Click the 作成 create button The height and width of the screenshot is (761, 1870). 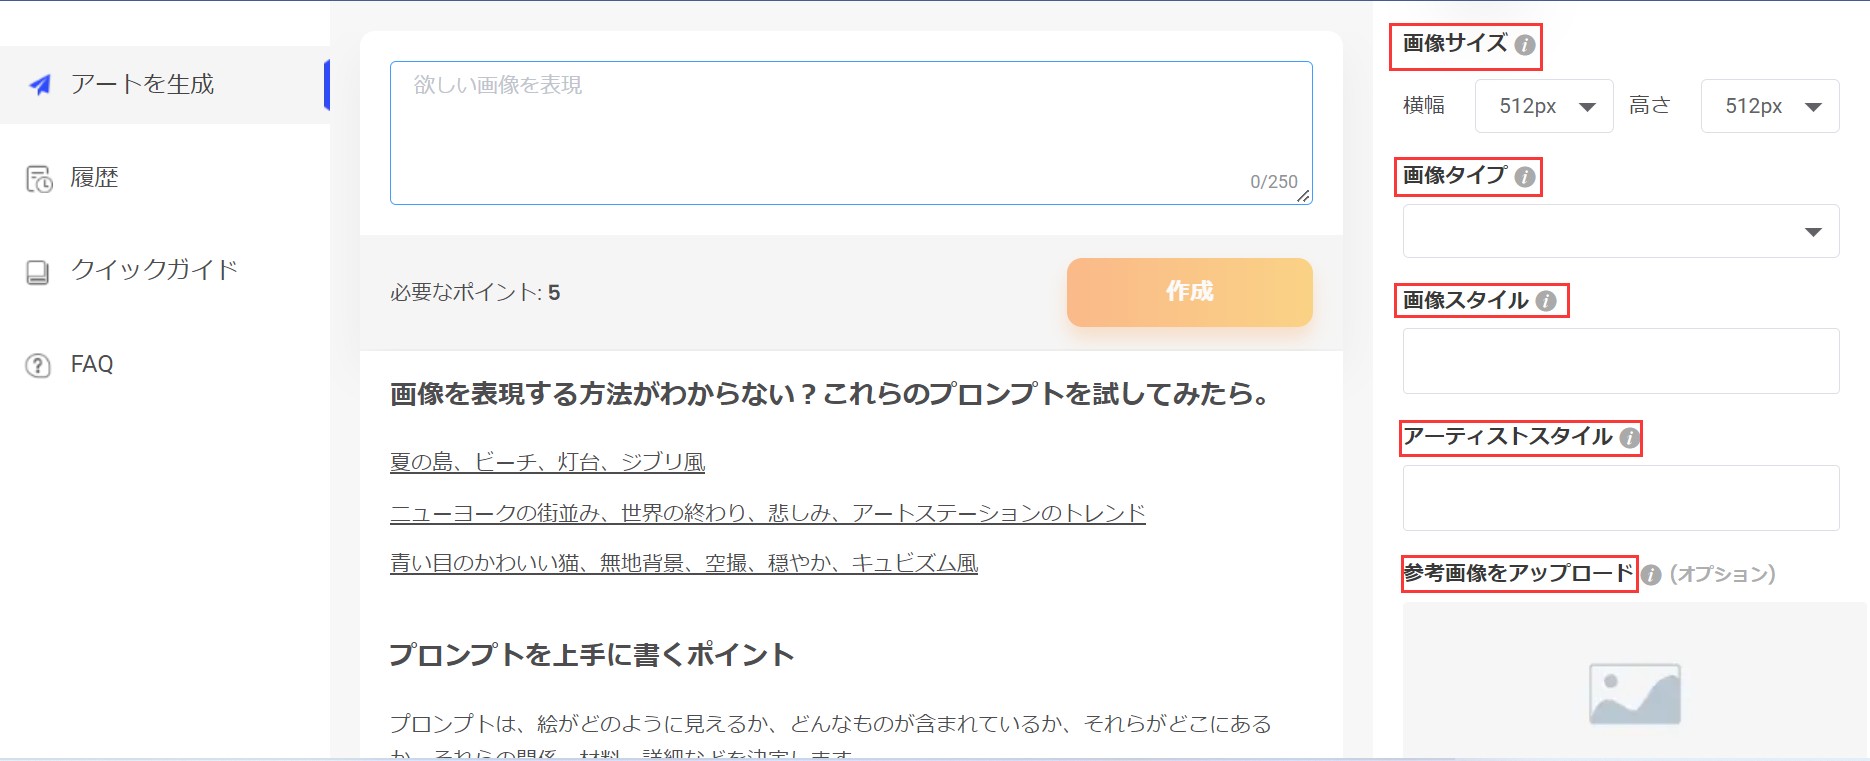[1190, 292]
